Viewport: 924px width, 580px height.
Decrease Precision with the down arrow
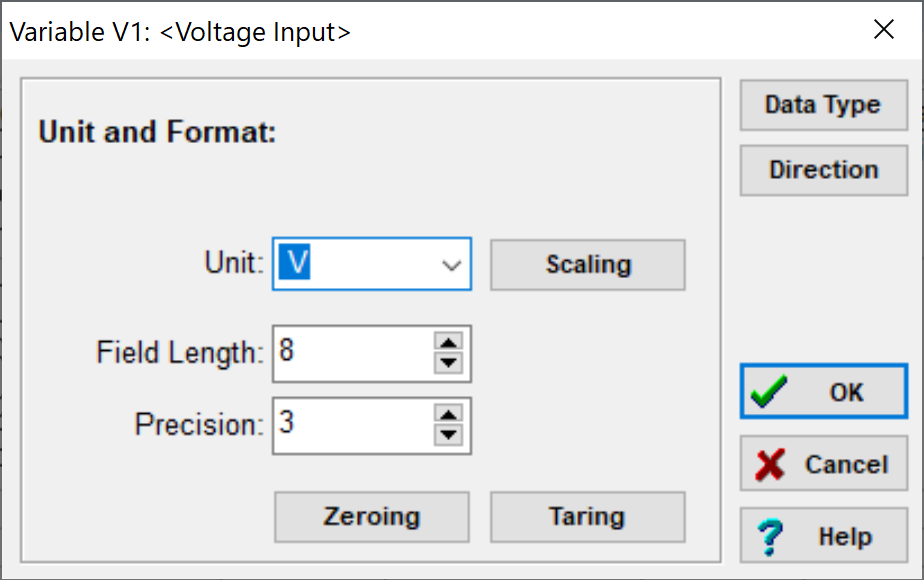[449, 434]
